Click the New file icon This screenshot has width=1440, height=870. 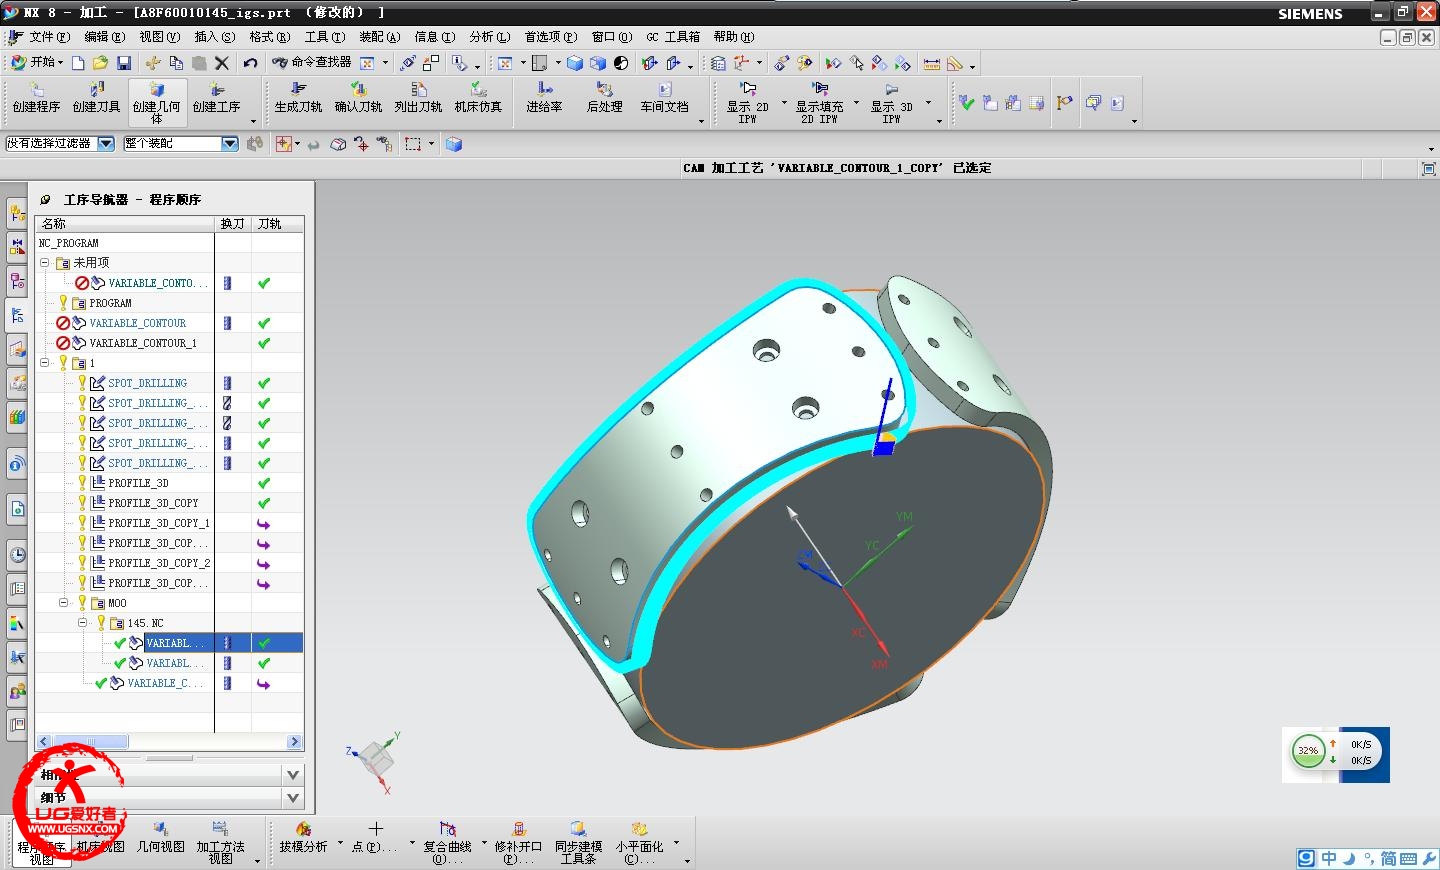click(78, 63)
